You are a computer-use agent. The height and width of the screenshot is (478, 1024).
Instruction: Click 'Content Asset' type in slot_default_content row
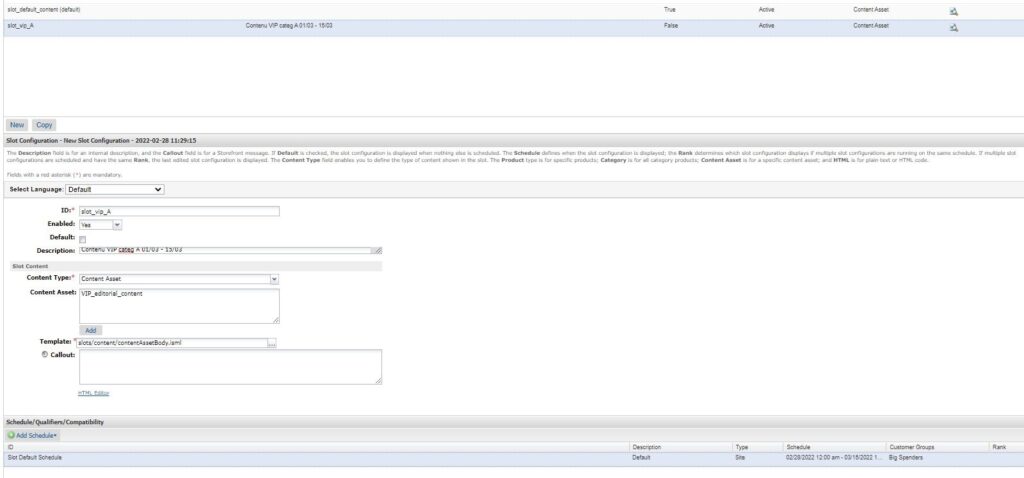(871, 10)
